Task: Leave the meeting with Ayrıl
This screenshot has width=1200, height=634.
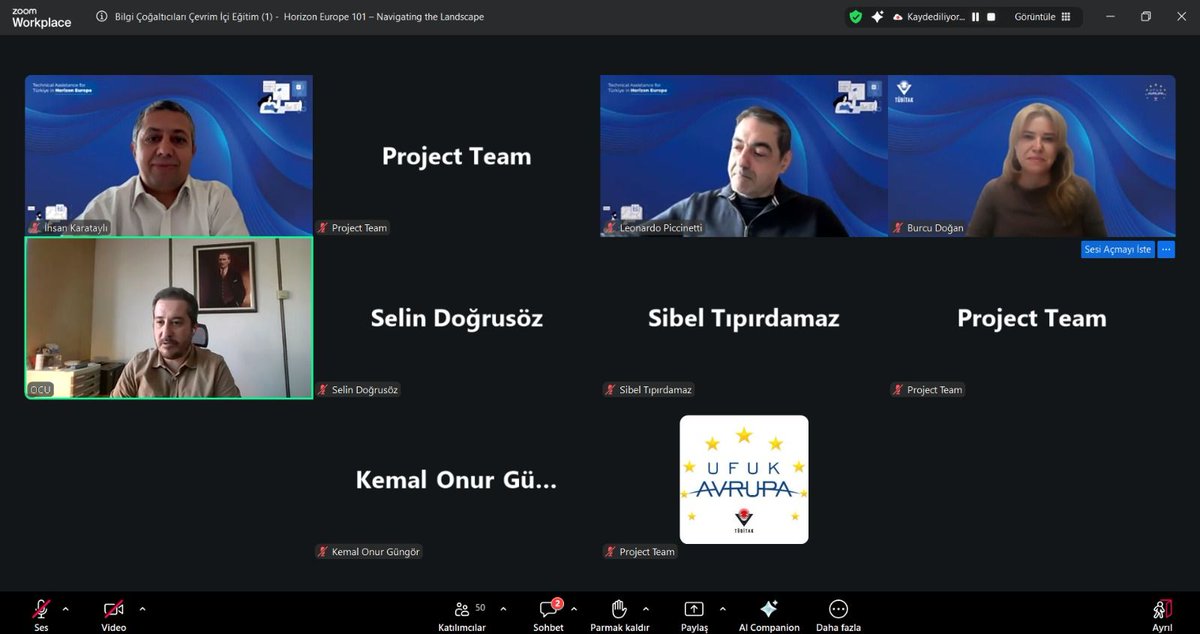Action: click(1162, 614)
